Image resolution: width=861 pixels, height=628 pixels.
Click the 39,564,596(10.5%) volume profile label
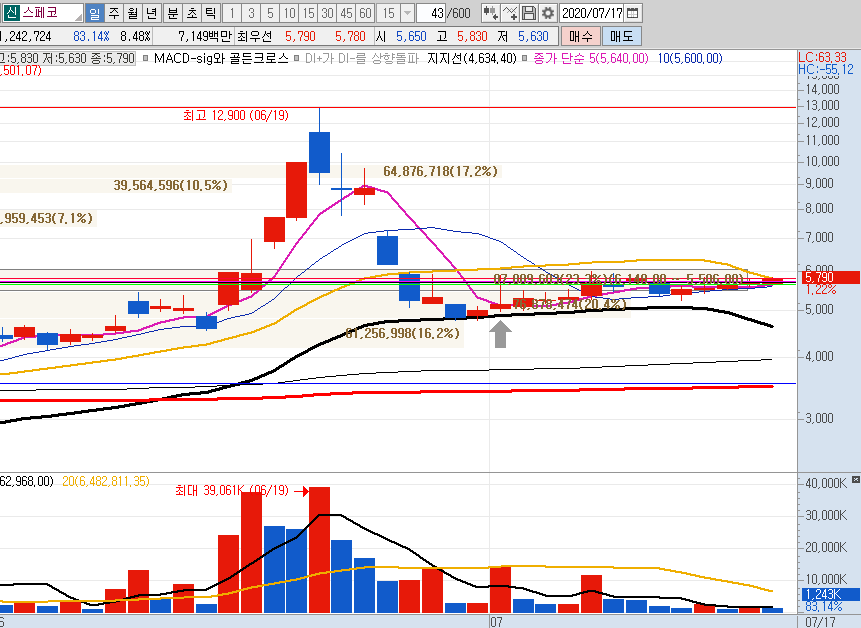click(171, 185)
